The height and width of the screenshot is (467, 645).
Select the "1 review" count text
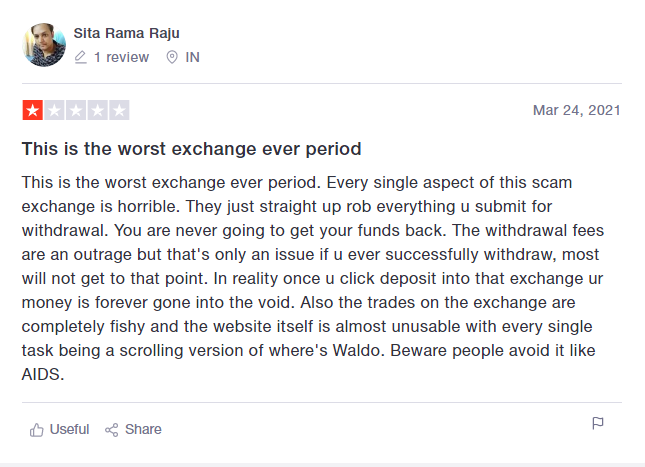point(121,58)
